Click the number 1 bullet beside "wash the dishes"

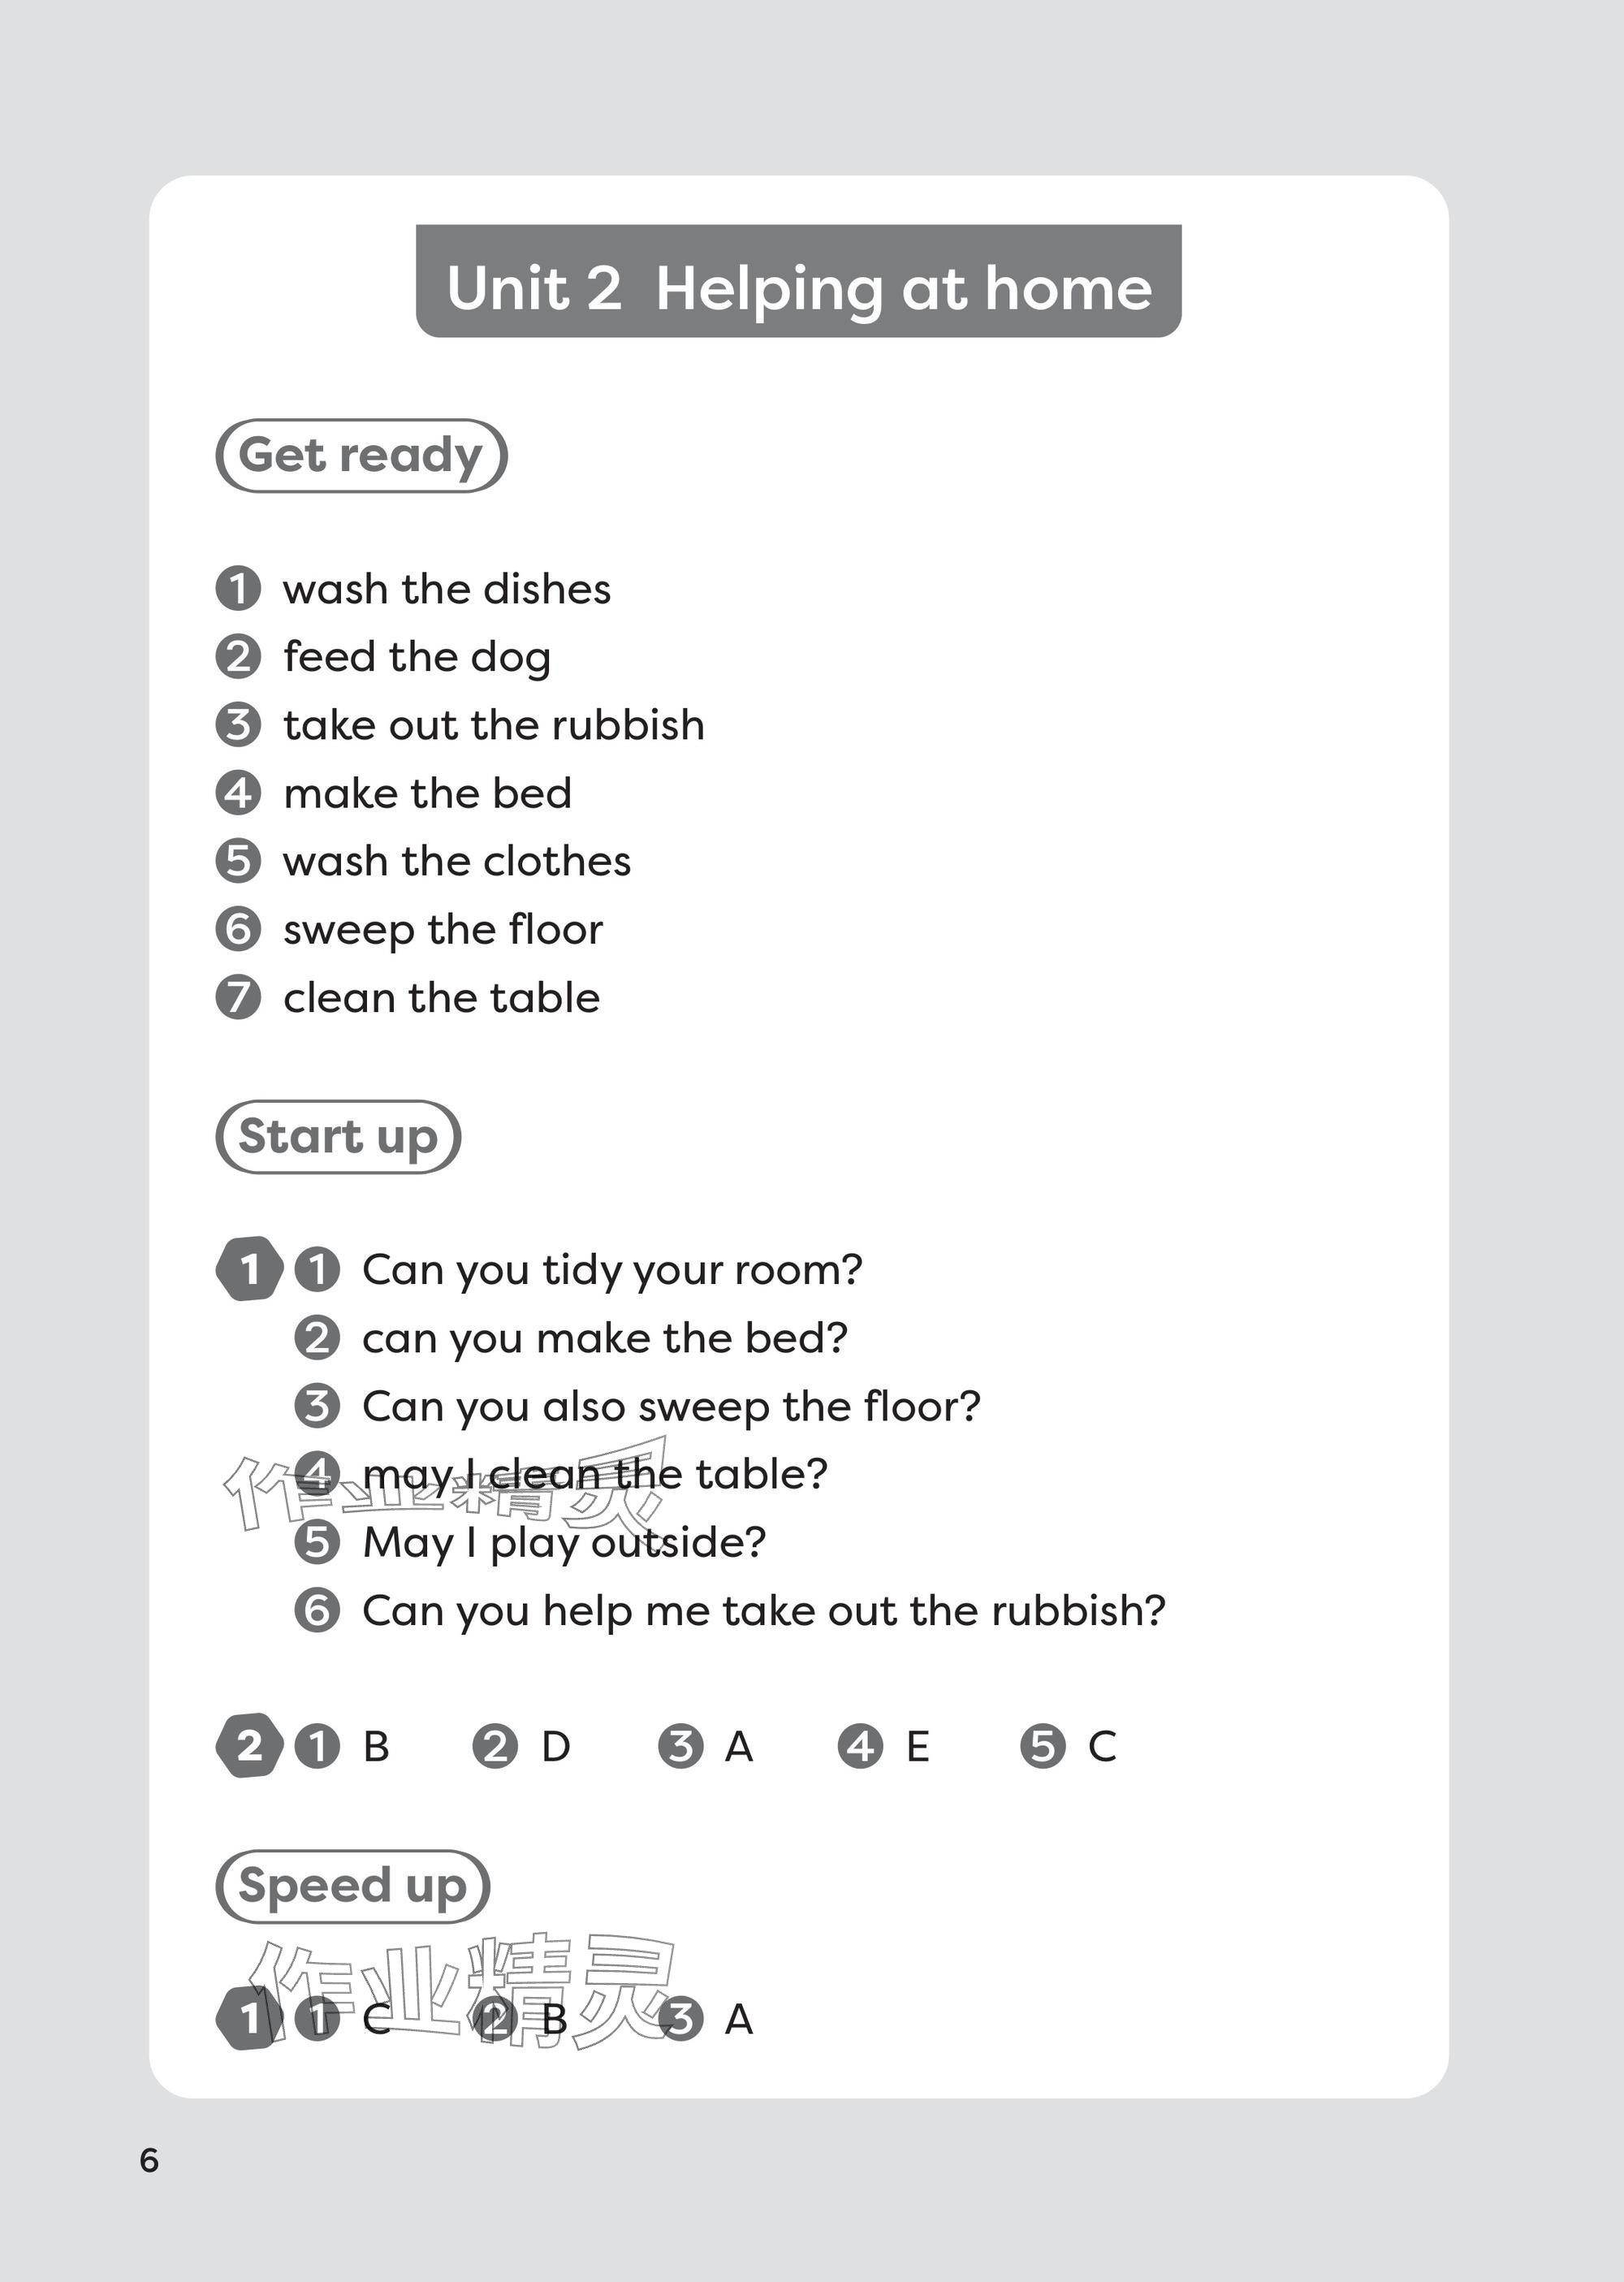coord(238,589)
